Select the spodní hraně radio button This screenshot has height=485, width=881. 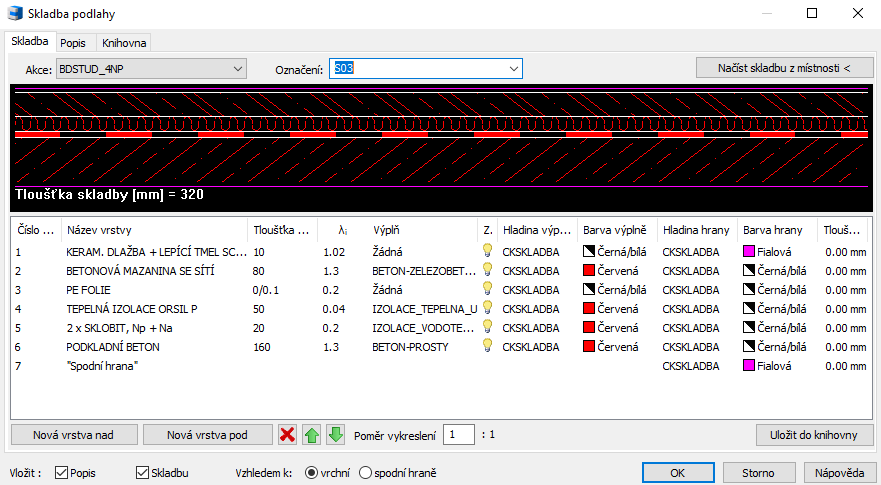pyautogui.click(x=365, y=472)
